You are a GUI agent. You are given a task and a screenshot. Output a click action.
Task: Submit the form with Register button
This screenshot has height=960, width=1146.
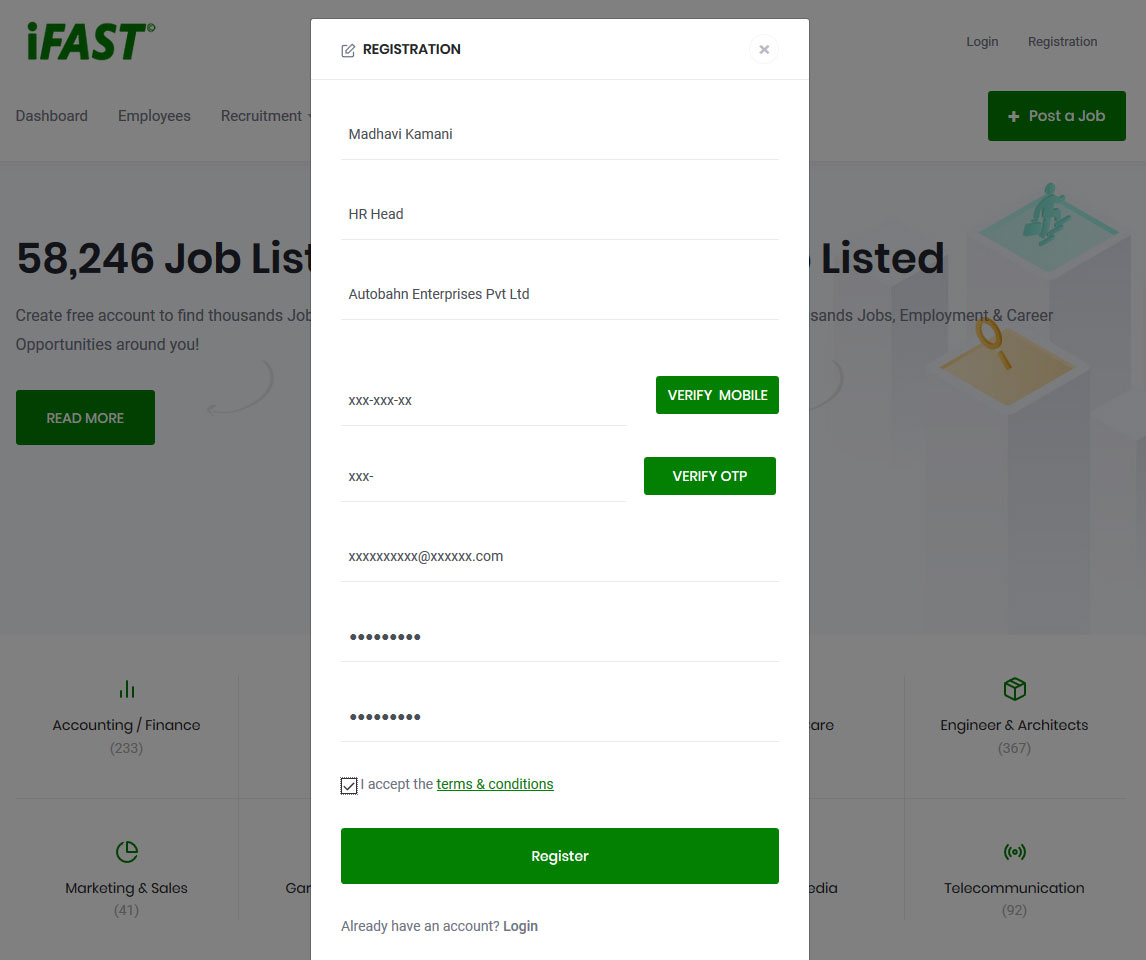(x=560, y=856)
